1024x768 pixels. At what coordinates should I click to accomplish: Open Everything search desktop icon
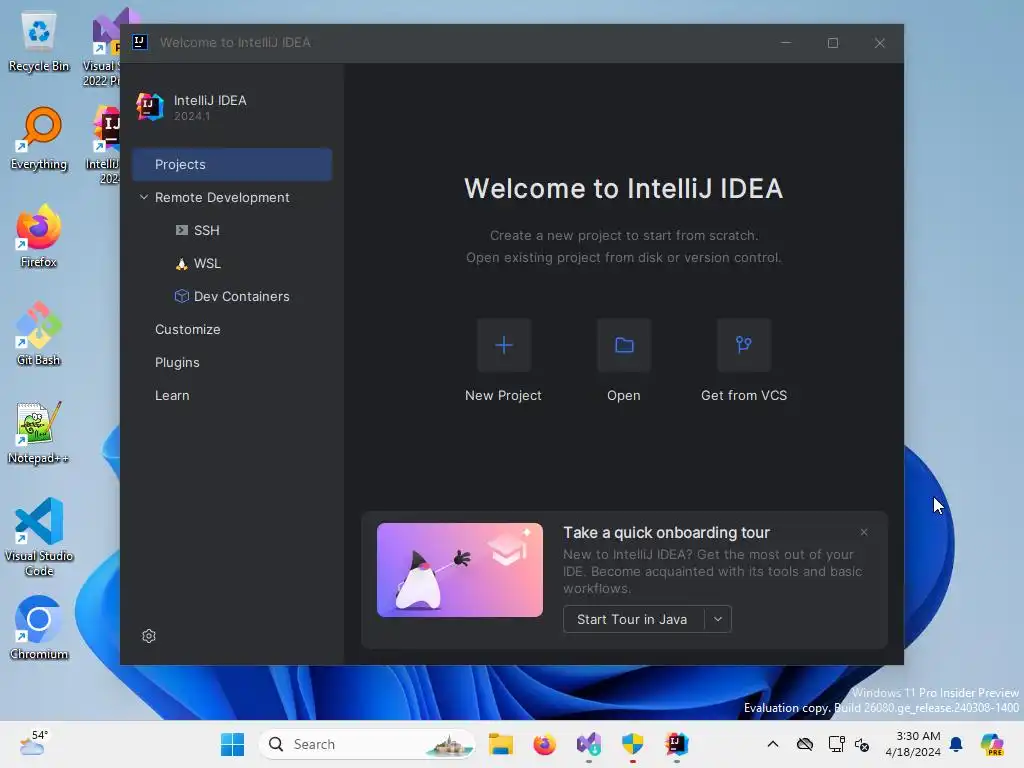tap(39, 140)
